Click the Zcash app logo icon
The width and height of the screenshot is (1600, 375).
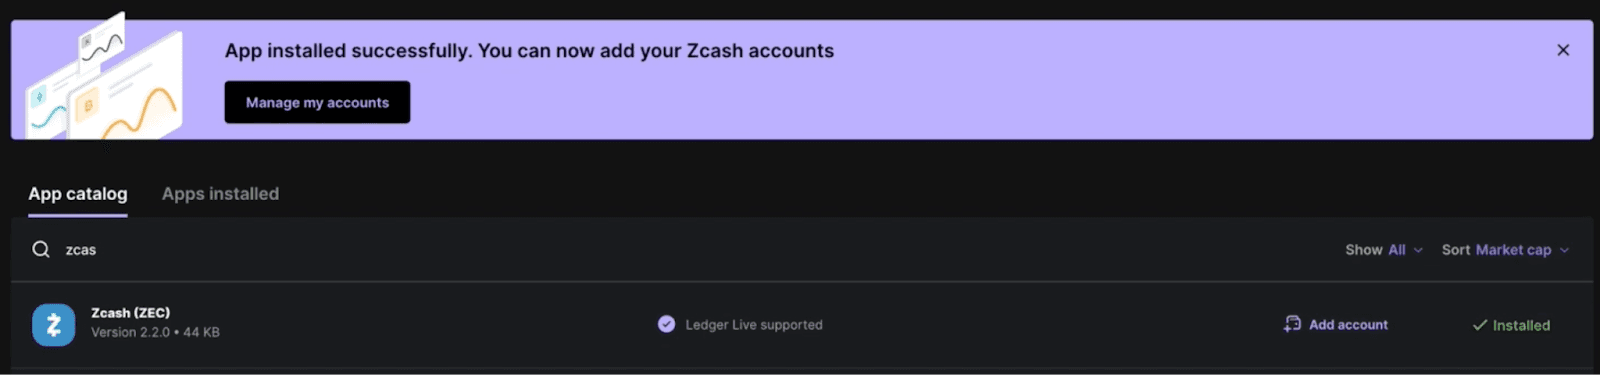click(x=53, y=325)
